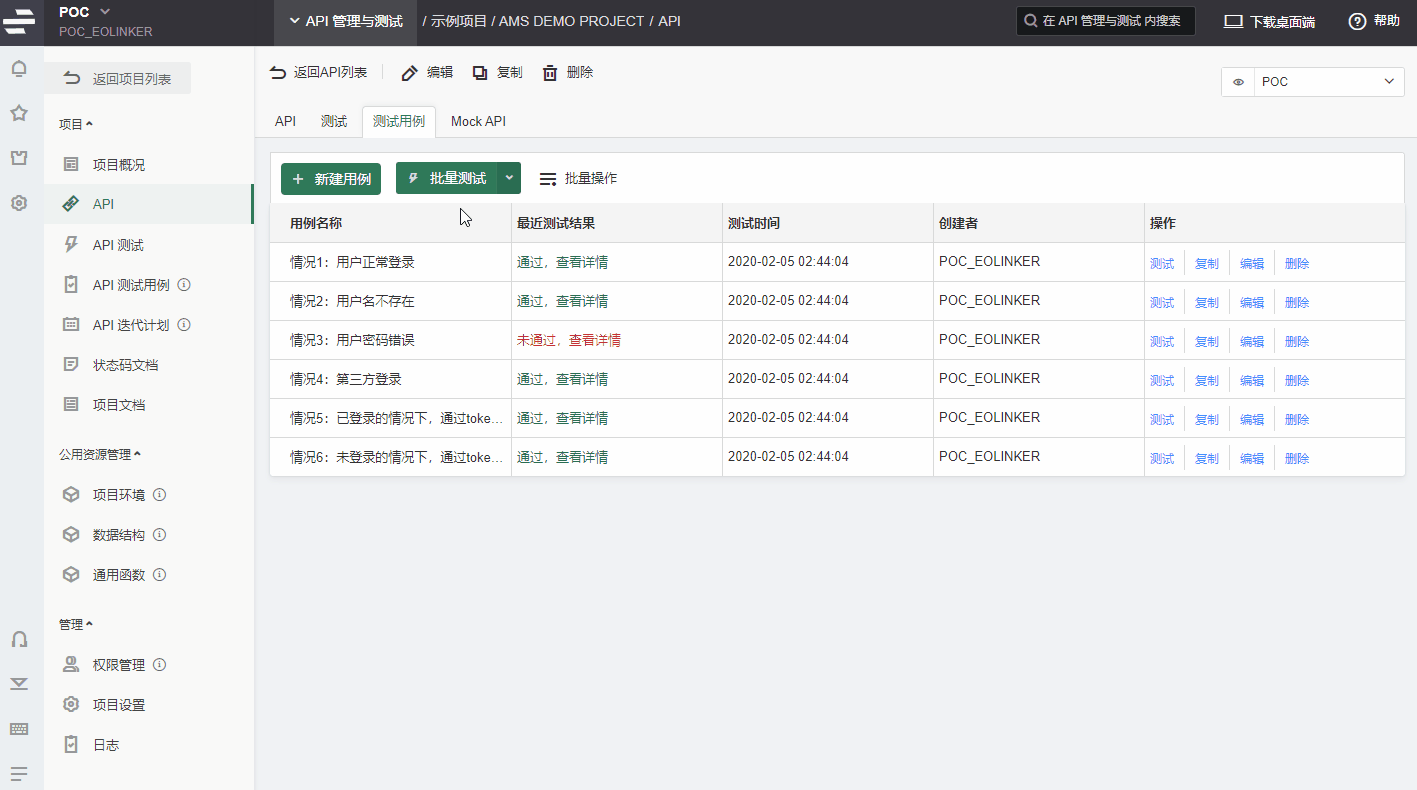This screenshot has width=1417, height=790.
Task: Expand the 批量测试 dropdown arrow
Action: click(510, 178)
